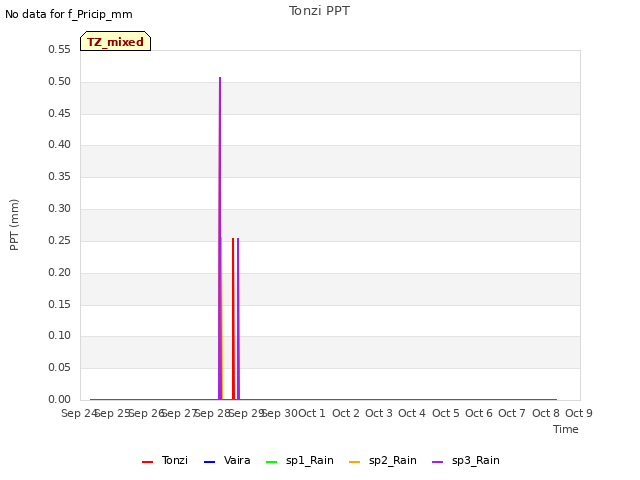Click the blue Vaira legend swatch
The image size is (640, 480).
coord(209,462)
